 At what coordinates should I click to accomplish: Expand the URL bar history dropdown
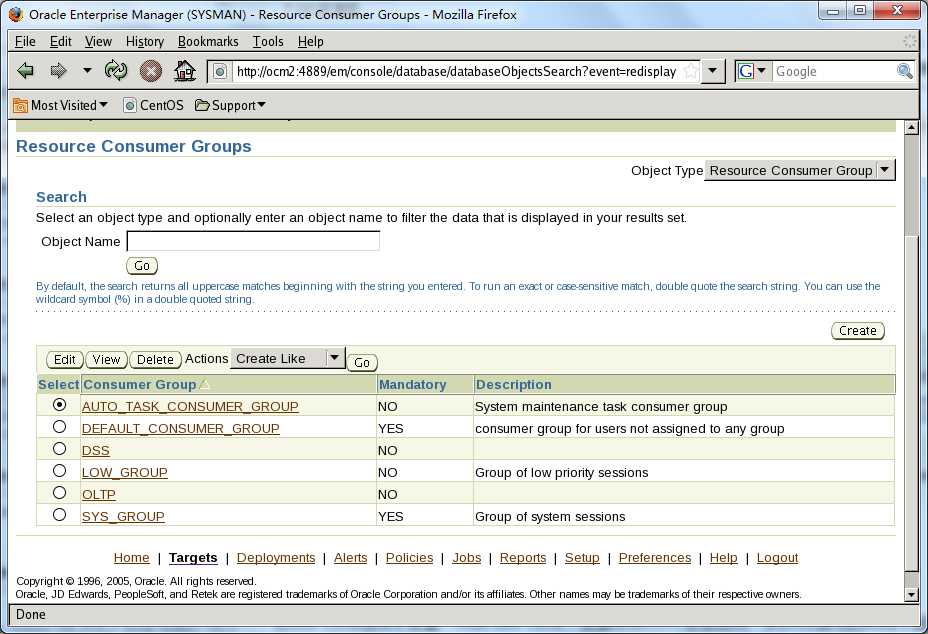click(x=713, y=71)
